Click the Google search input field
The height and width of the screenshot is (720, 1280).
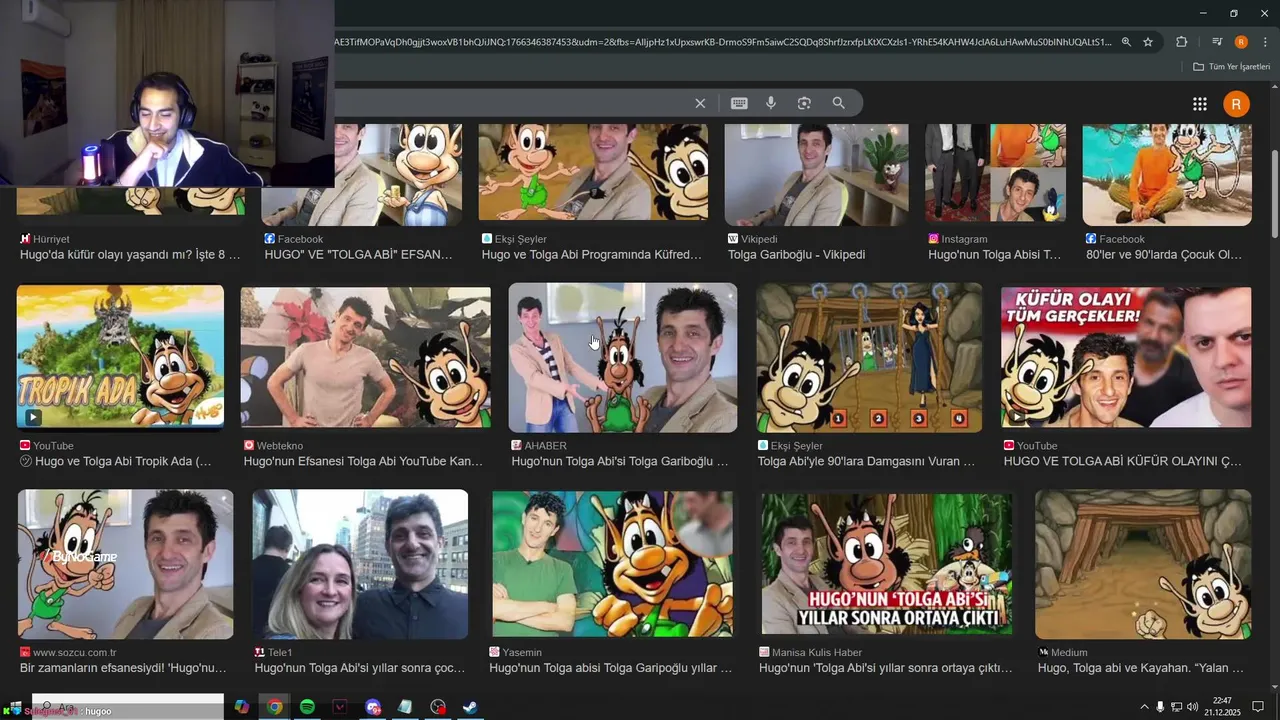point(510,103)
